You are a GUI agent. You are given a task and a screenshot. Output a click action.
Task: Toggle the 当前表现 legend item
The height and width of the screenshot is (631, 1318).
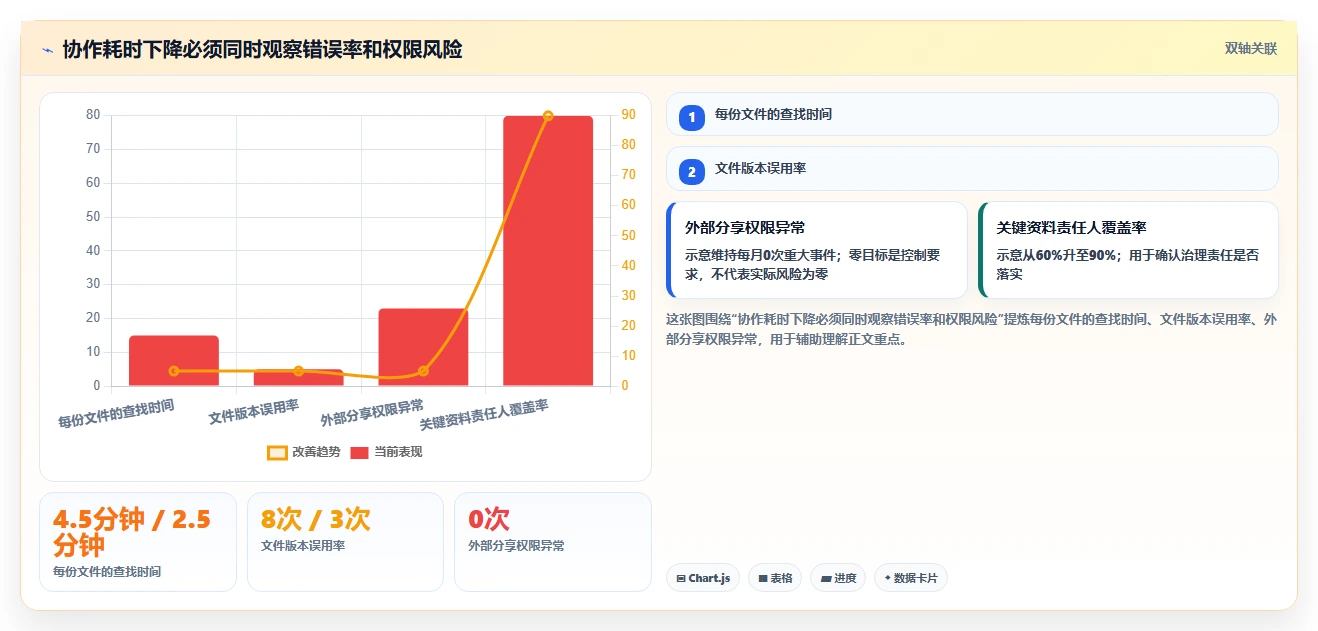click(386, 452)
